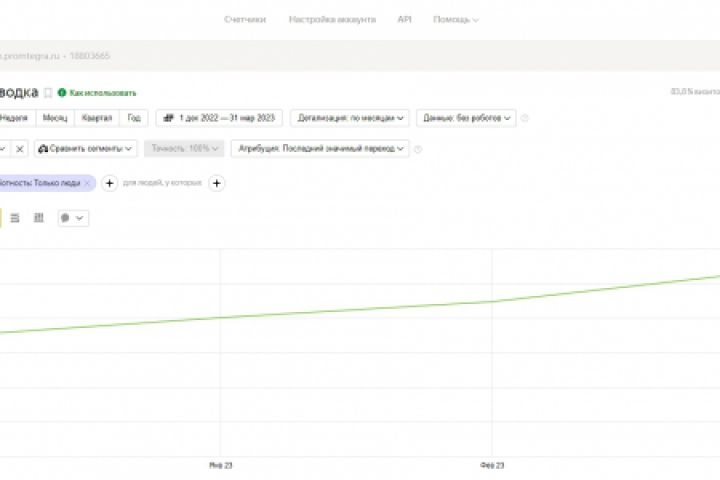Open the segment dropdown chevron left of the X button
Viewport: 720px width, 480px height.
[x=4, y=149]
